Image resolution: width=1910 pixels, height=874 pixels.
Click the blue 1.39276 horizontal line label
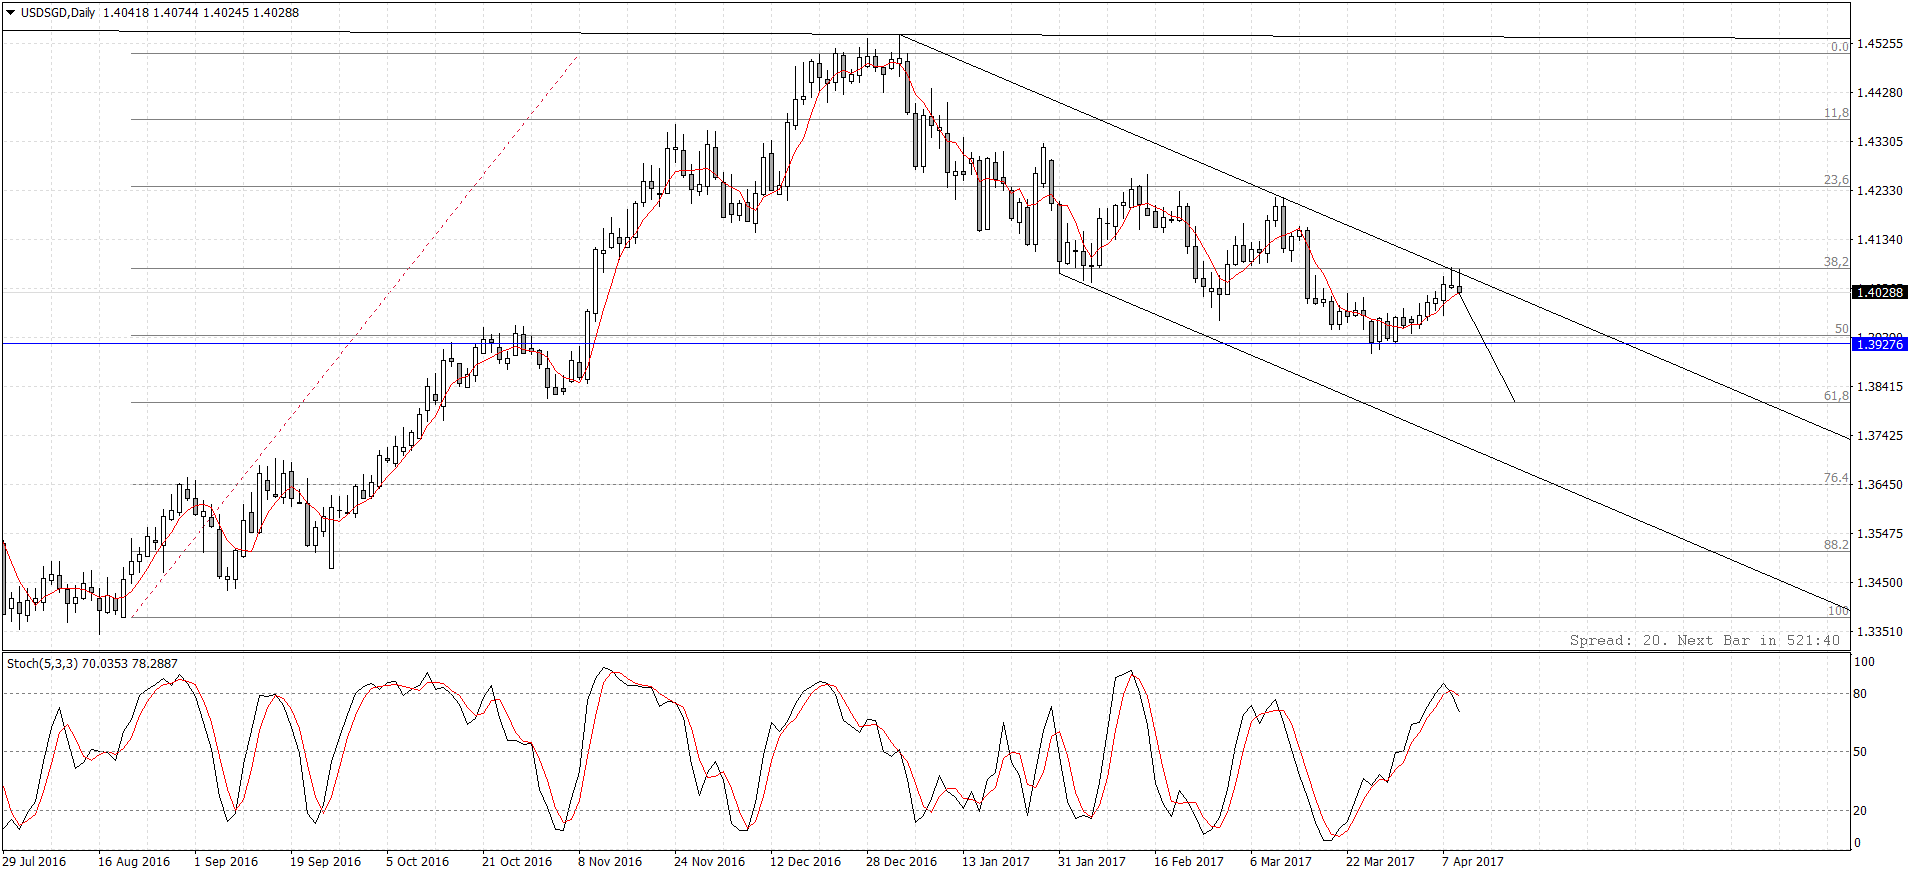tap(1880, 344)
